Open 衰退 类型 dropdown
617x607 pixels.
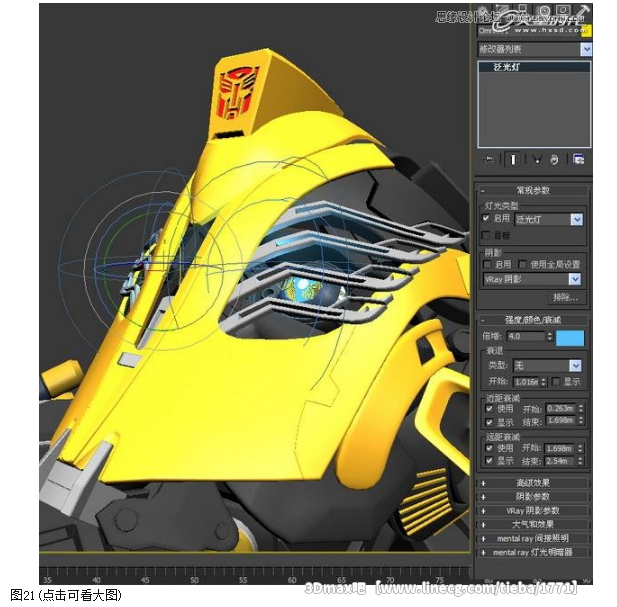tap(547, 366)
